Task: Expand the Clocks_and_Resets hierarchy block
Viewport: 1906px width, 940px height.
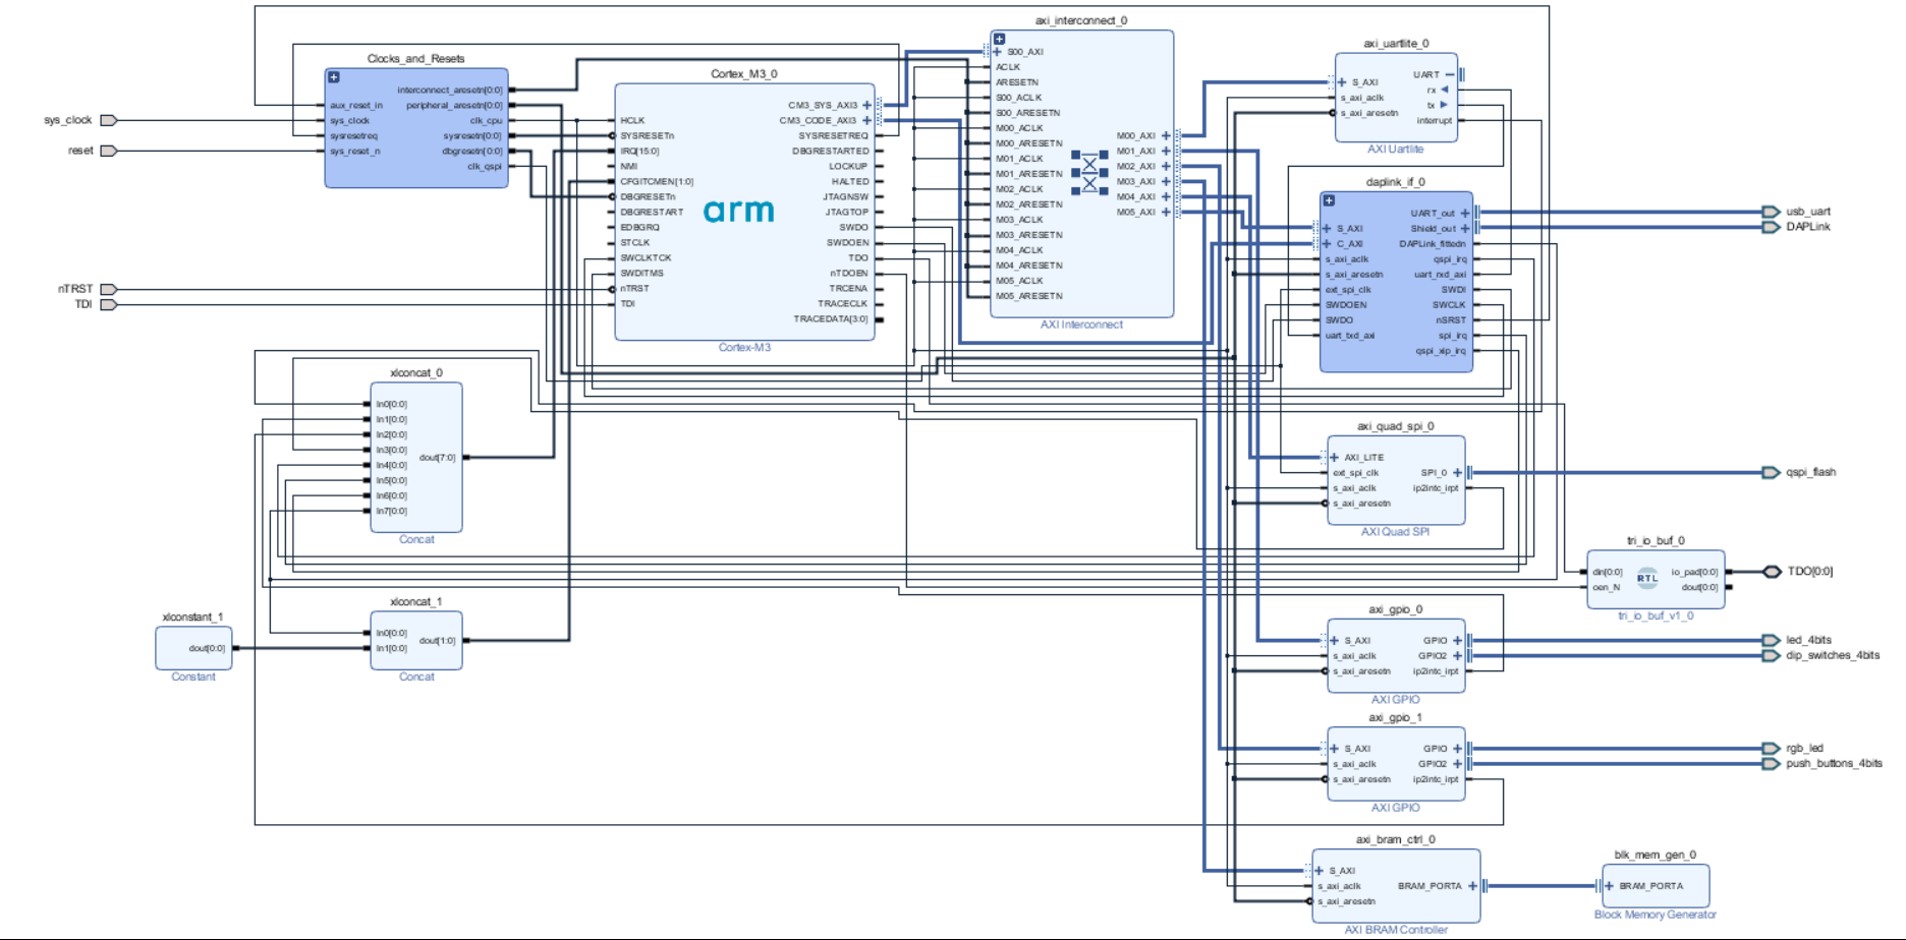Action: (x=334, y=77)
